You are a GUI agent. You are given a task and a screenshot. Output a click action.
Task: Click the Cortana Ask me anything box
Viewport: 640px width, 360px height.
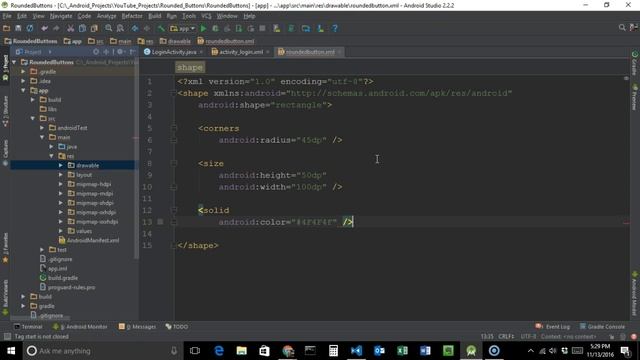102,351
